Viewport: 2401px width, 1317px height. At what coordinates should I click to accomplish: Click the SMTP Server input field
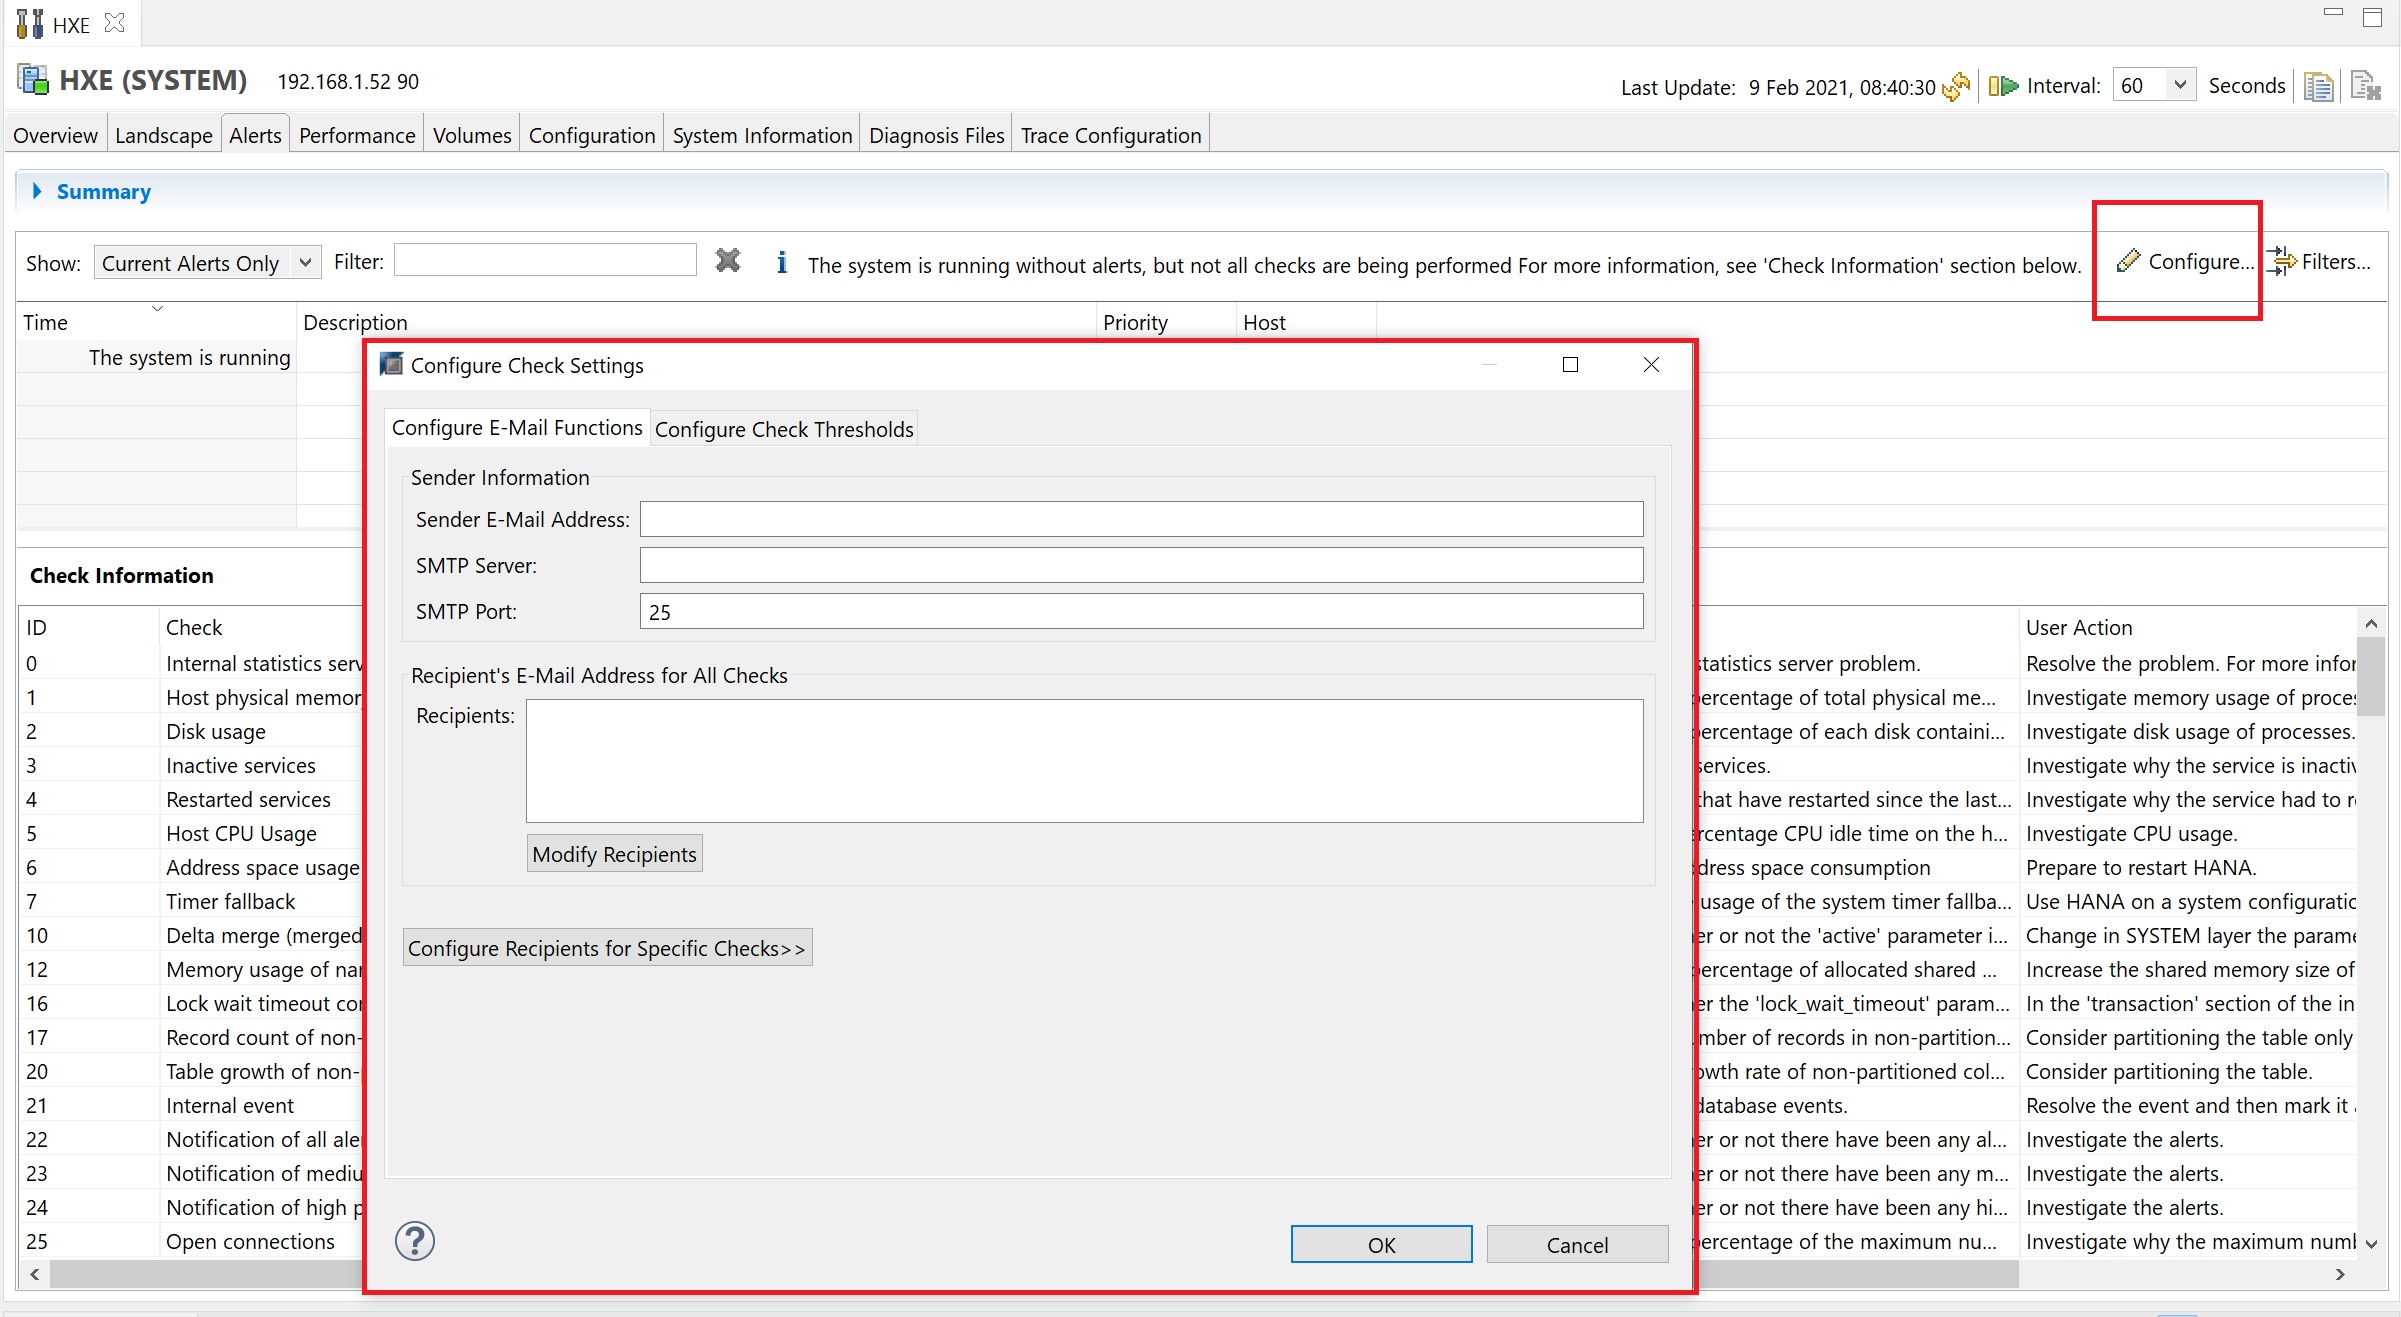click(1140, 565)
